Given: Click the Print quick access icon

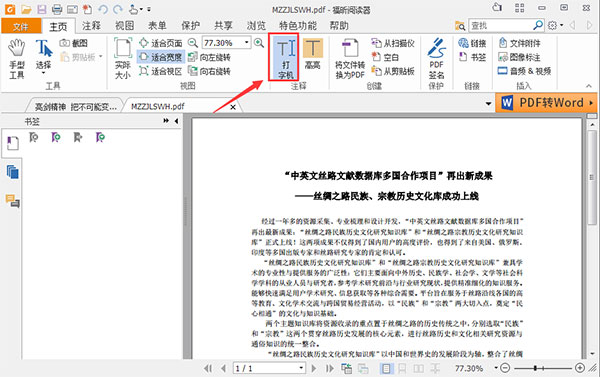Looking at the screenshot, I should click(57, 9).
